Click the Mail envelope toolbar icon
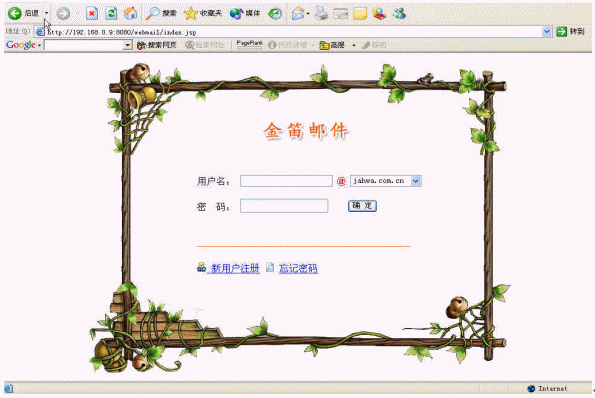 298,14
